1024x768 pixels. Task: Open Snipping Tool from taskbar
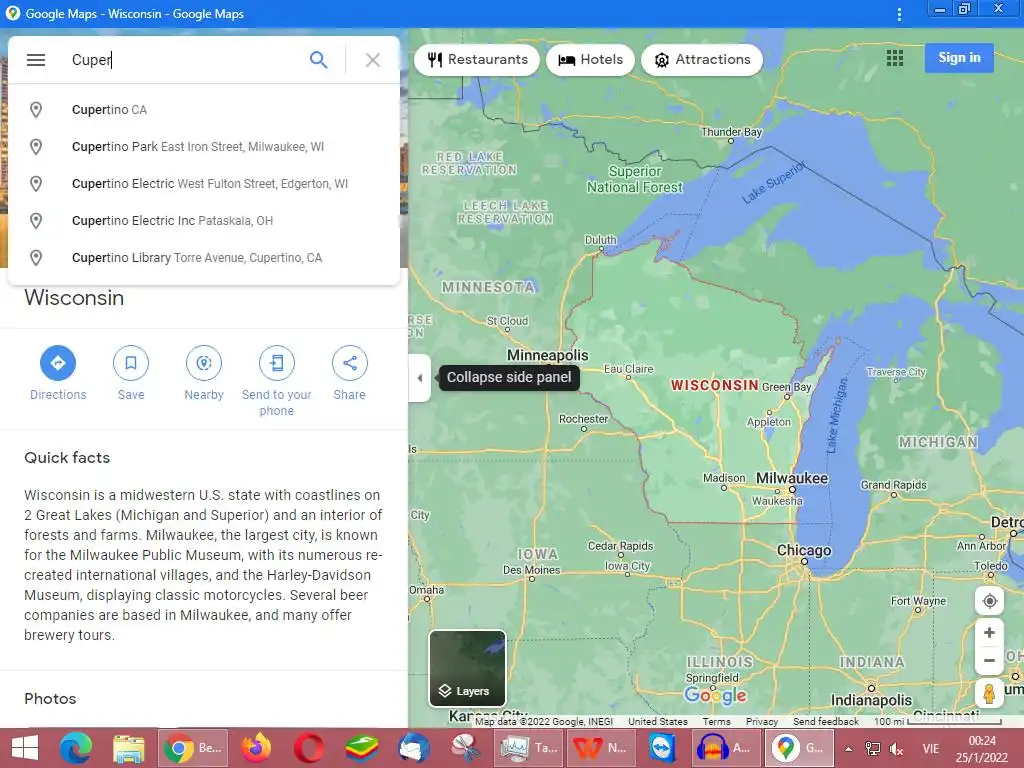466,748
